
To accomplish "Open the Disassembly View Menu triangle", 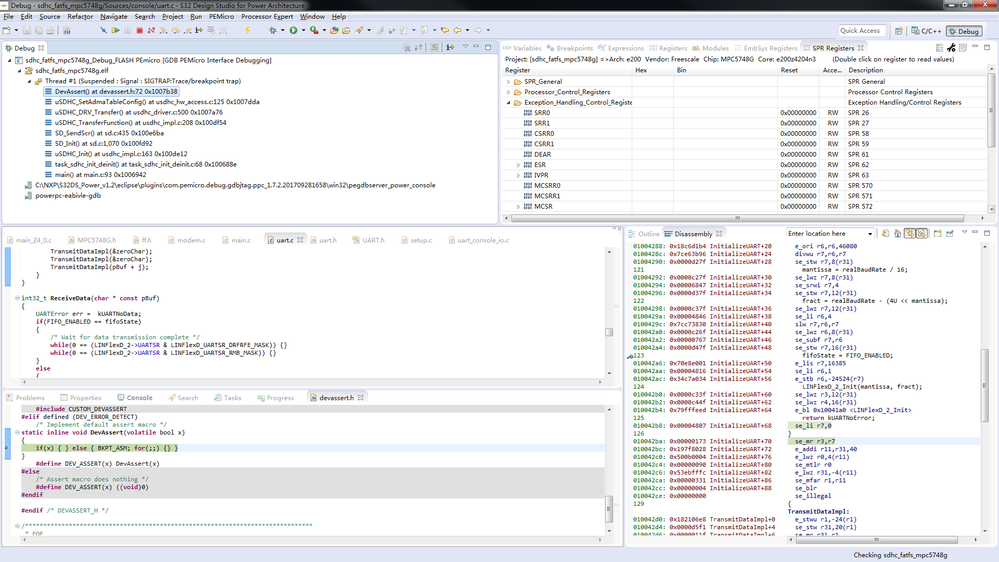I will [964, 232].
